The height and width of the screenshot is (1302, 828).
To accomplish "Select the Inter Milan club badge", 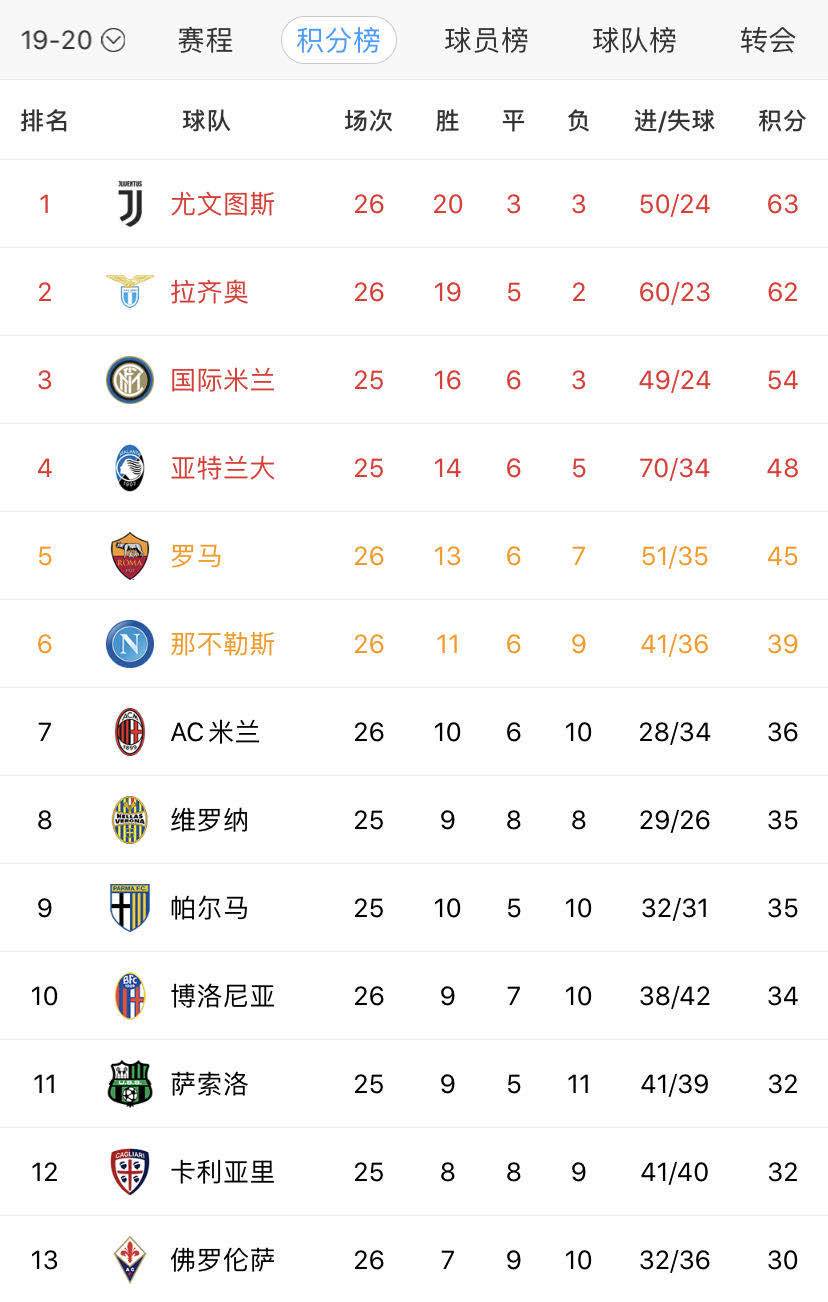I will tap(130, 380).
